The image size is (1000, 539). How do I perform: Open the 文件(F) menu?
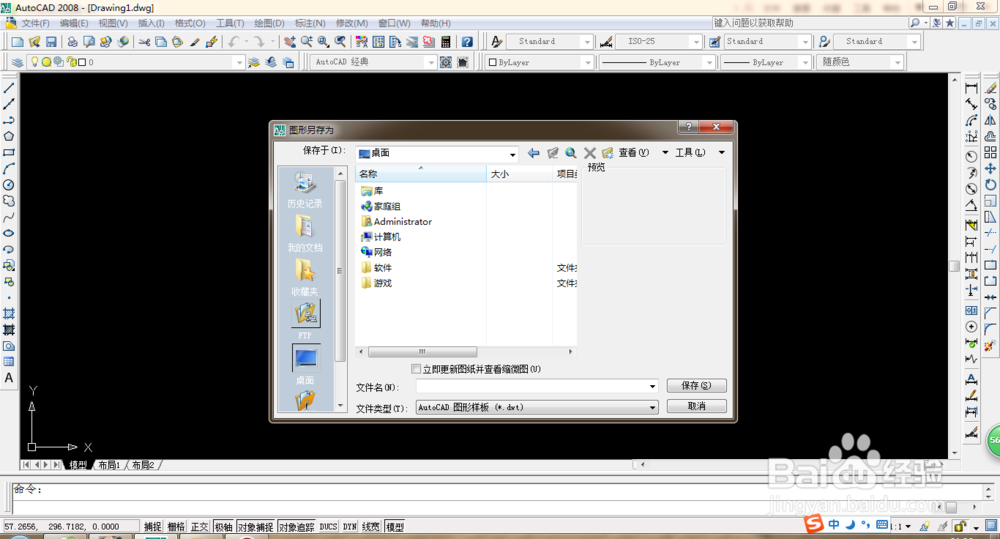[35, 23]
